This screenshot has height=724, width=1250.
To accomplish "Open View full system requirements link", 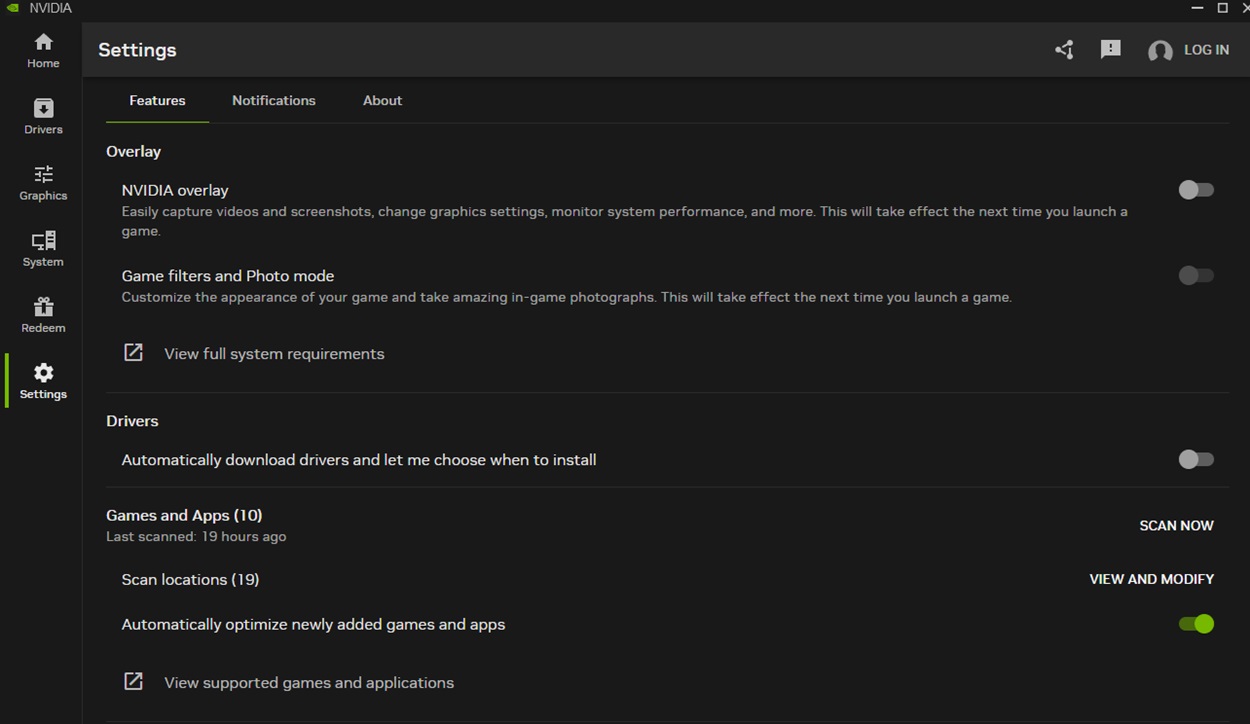I will 273,354.
